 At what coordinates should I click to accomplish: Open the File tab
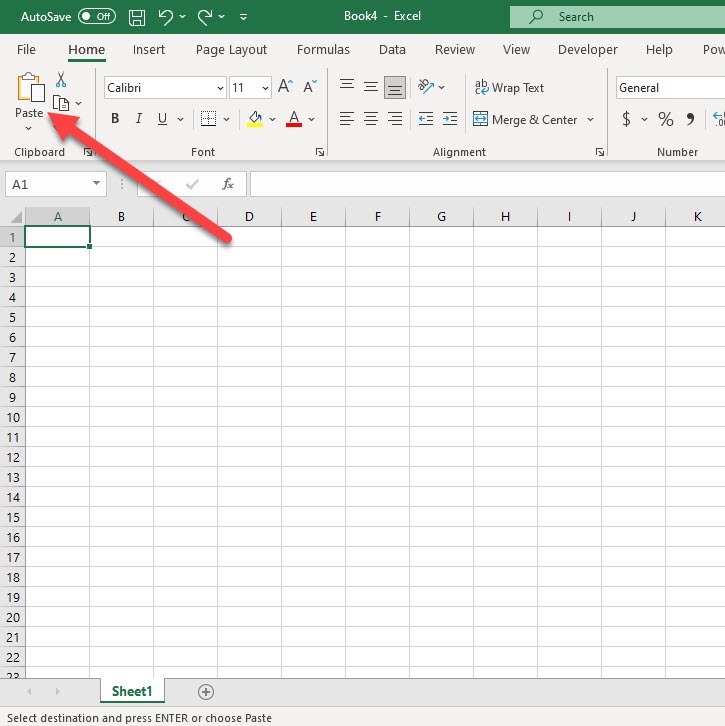26,50
